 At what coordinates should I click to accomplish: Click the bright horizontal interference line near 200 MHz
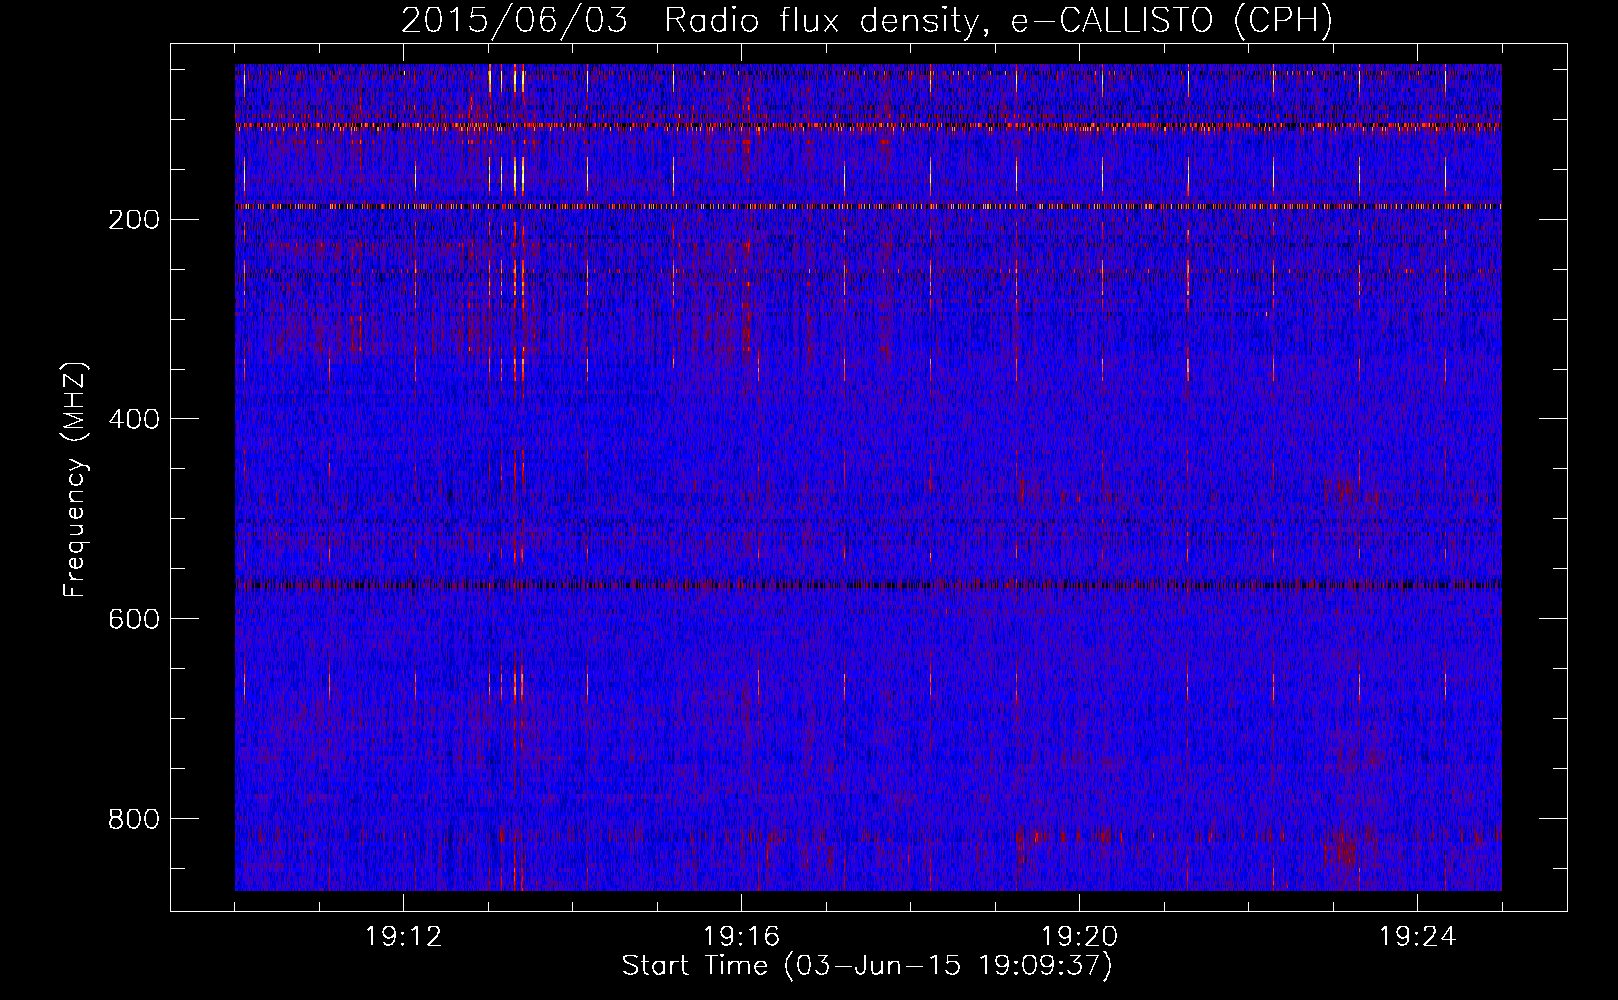(x=868, y=206)
